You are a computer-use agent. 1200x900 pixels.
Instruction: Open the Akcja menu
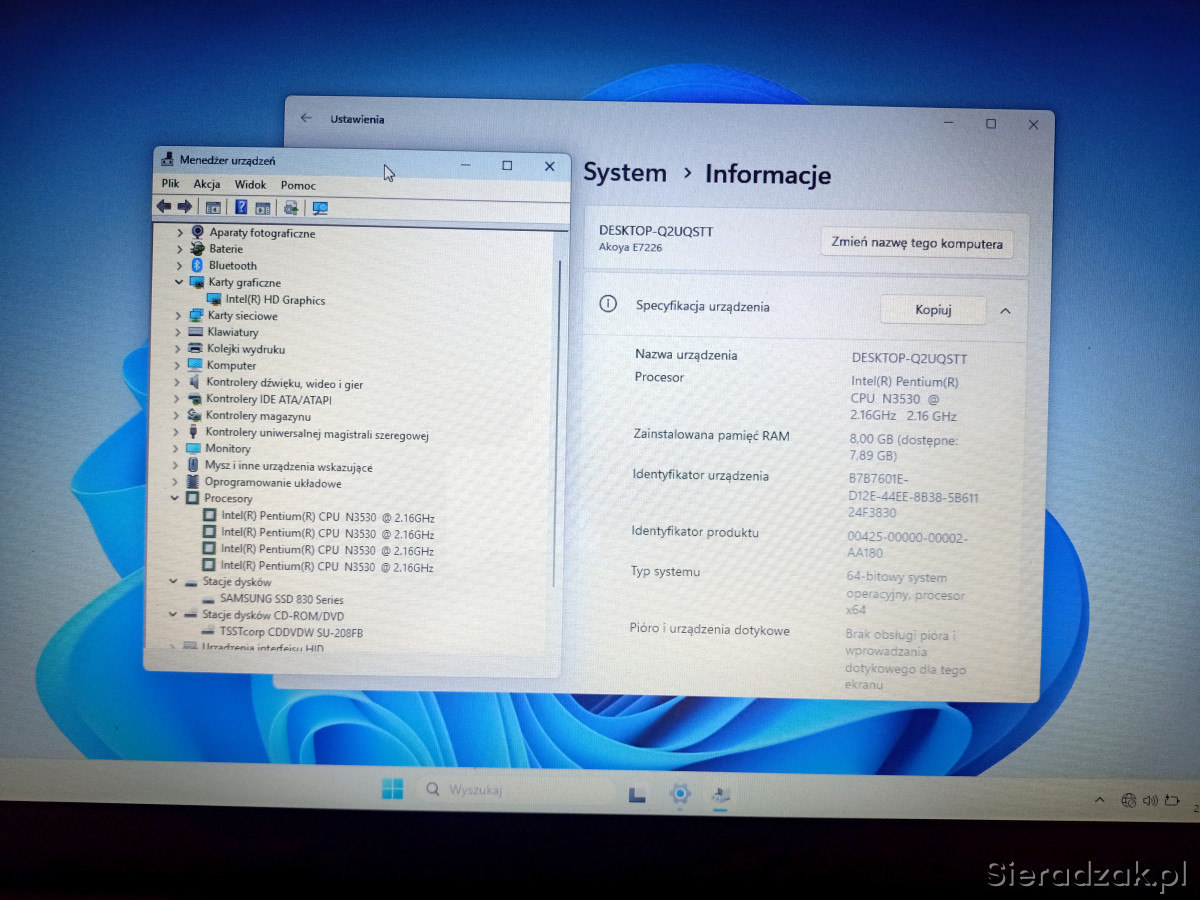(x=207, y=184)
